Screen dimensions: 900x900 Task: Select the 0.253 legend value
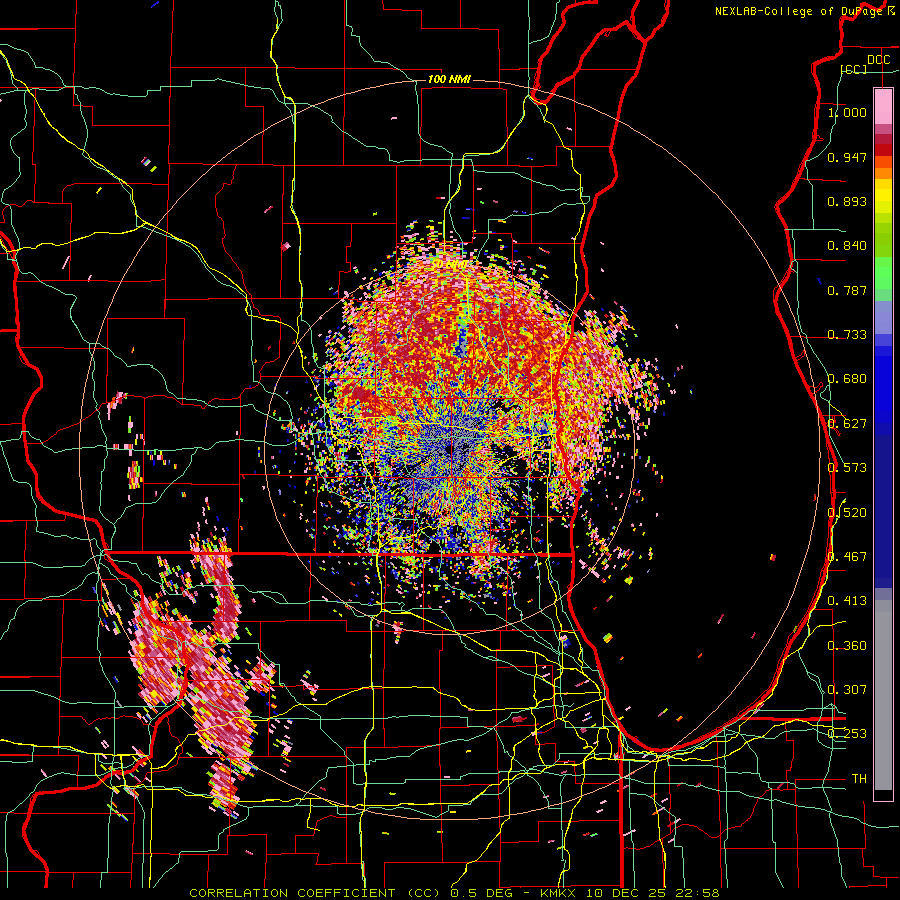pyautogui.click(x=847, y=734)
